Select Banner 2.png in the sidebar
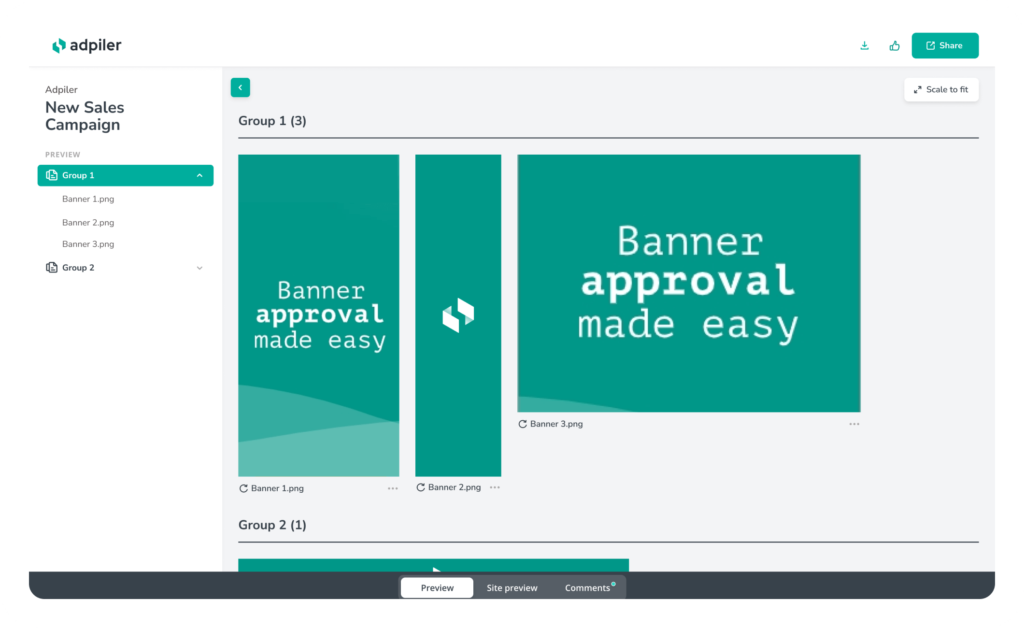The width and height of the screenshot is (1024, 628). click(88, 223)
